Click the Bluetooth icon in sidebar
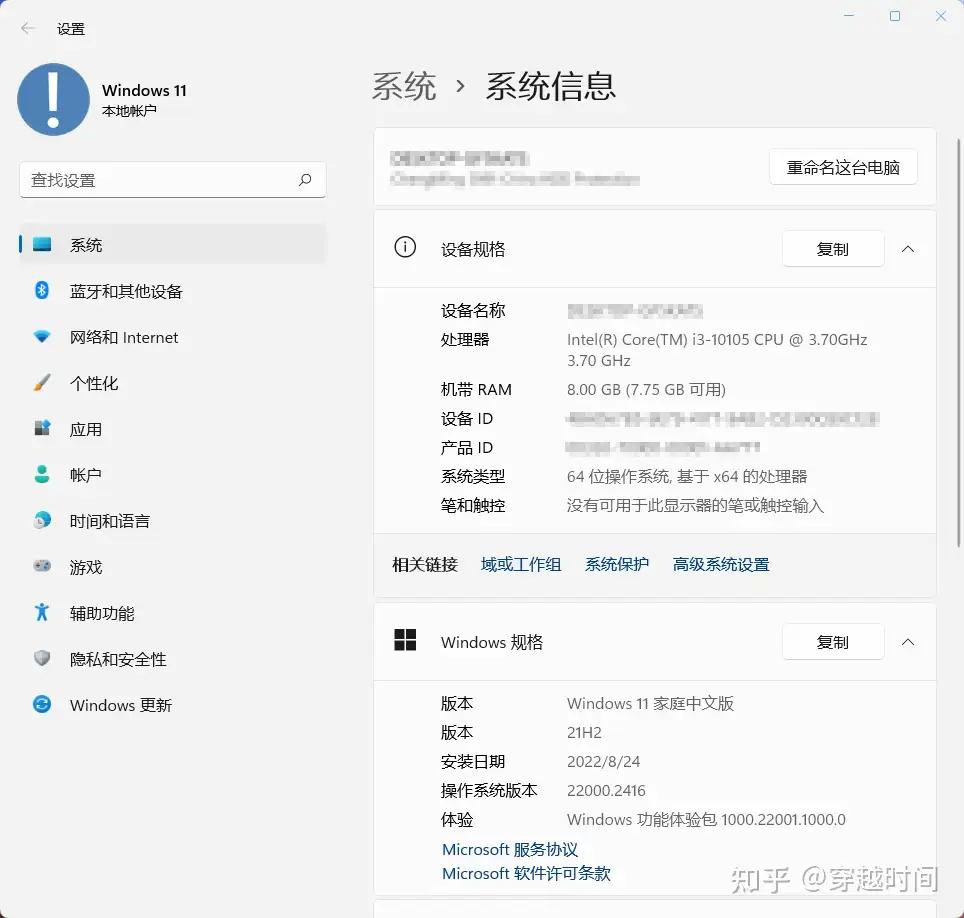Screen dimensions: 964x918 point(42,290)
